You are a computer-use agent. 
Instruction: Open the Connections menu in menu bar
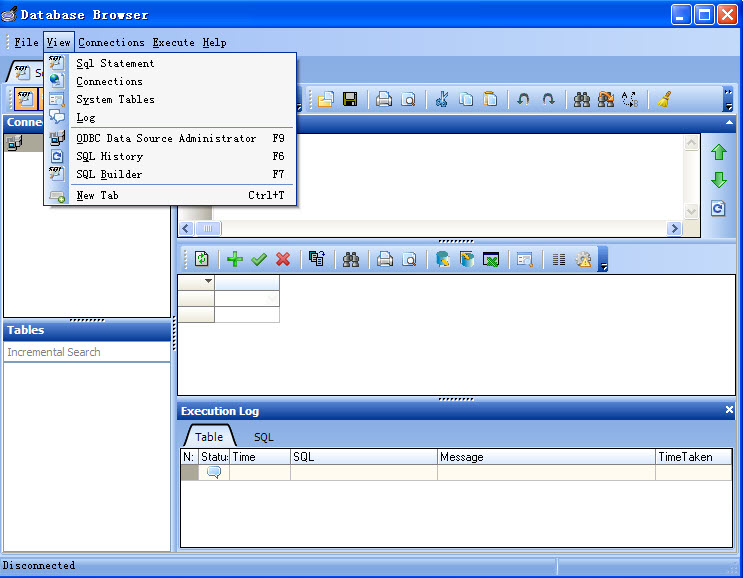[x=111, y=42]
